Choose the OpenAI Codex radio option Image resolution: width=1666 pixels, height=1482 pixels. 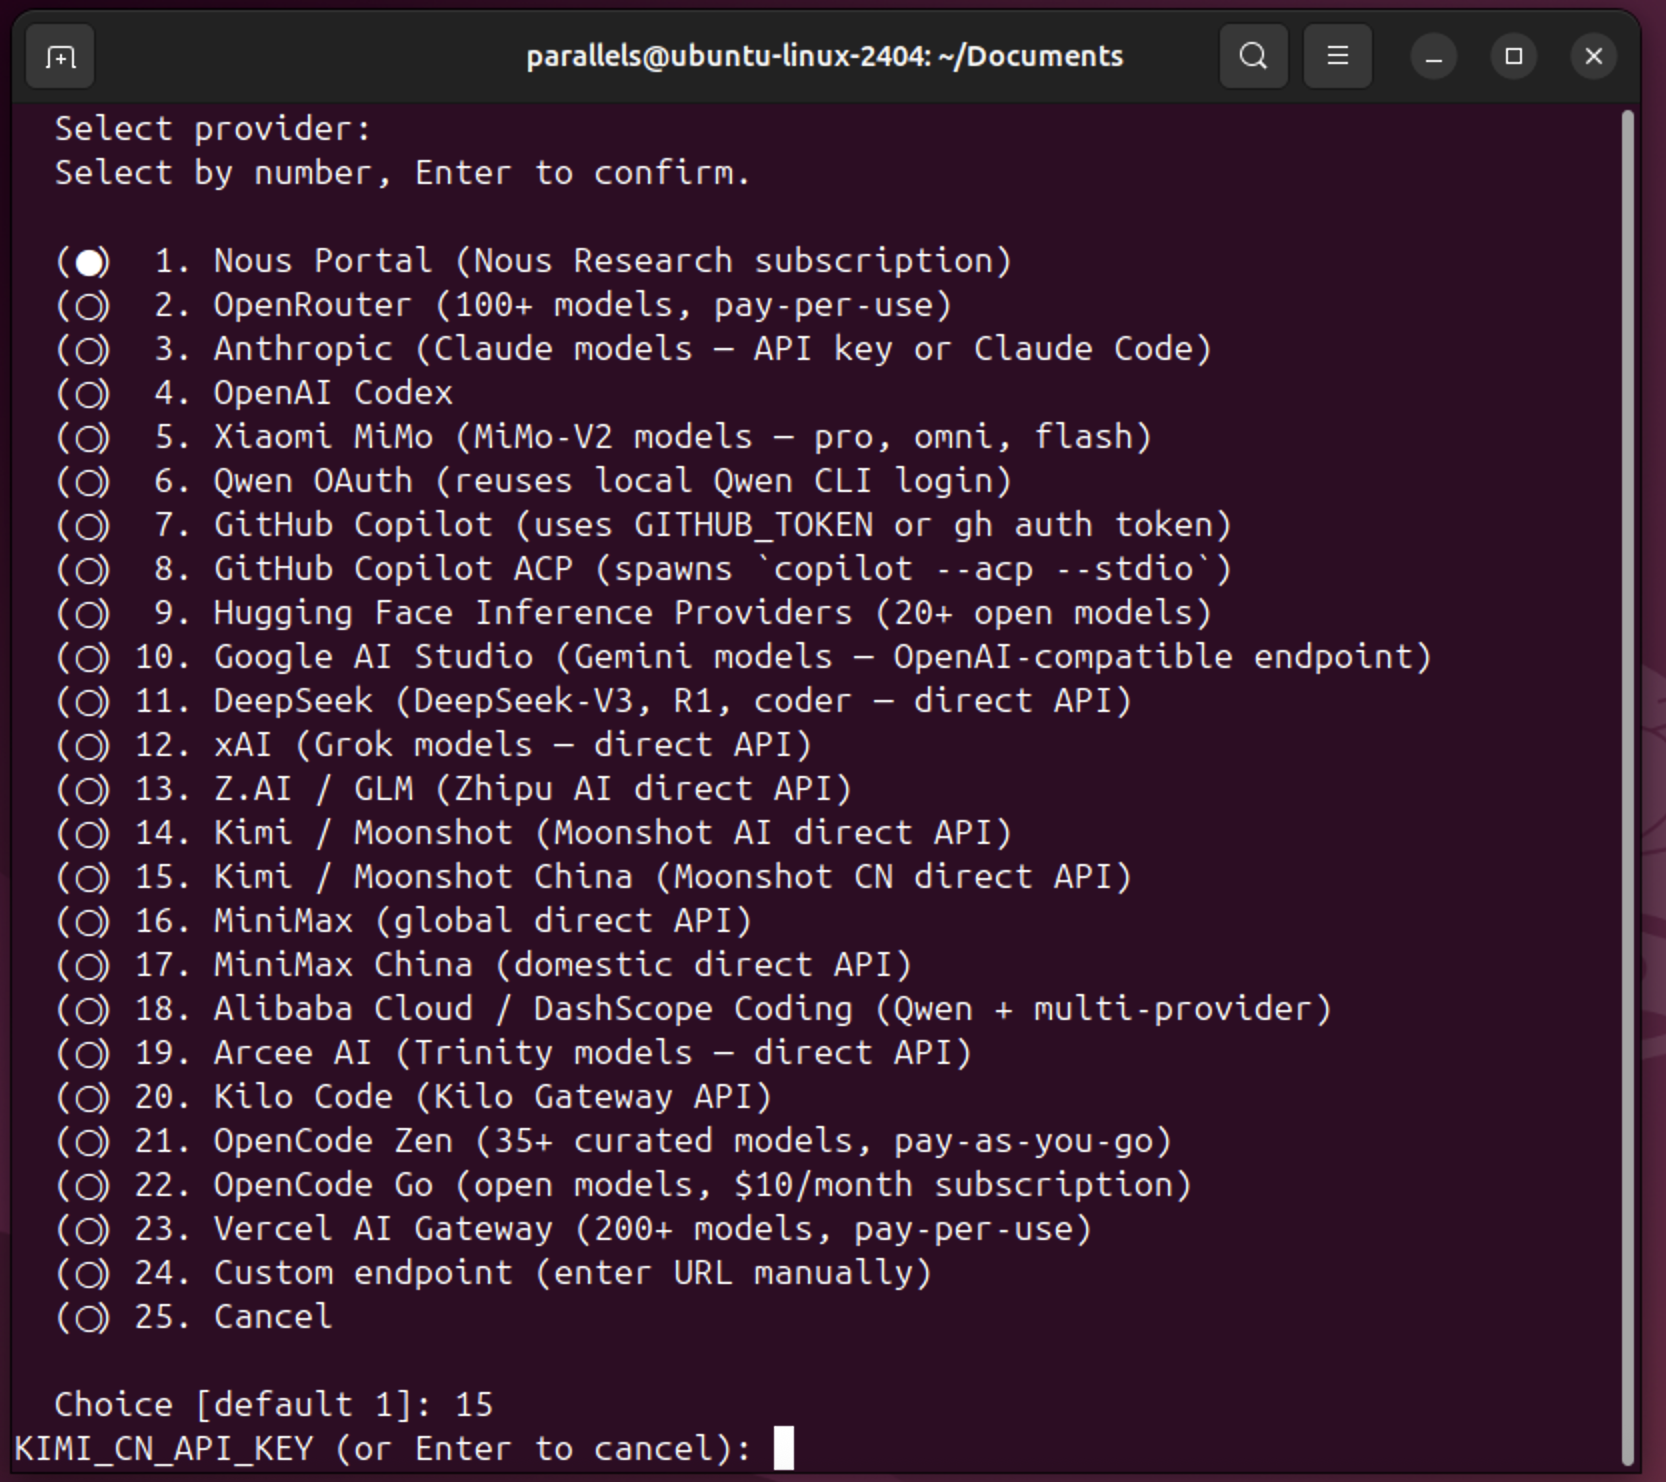pos(87,394)
